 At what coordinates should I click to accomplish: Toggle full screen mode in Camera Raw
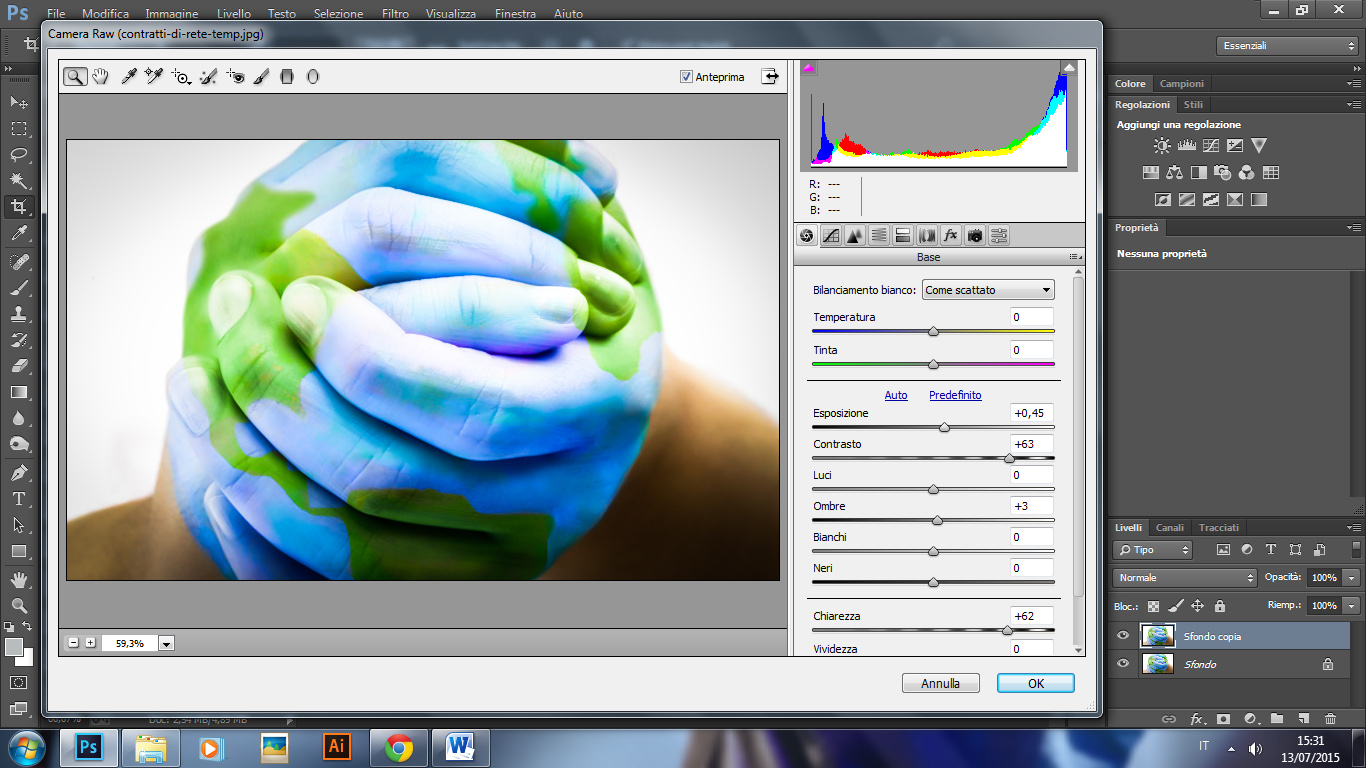pos(769,76)
